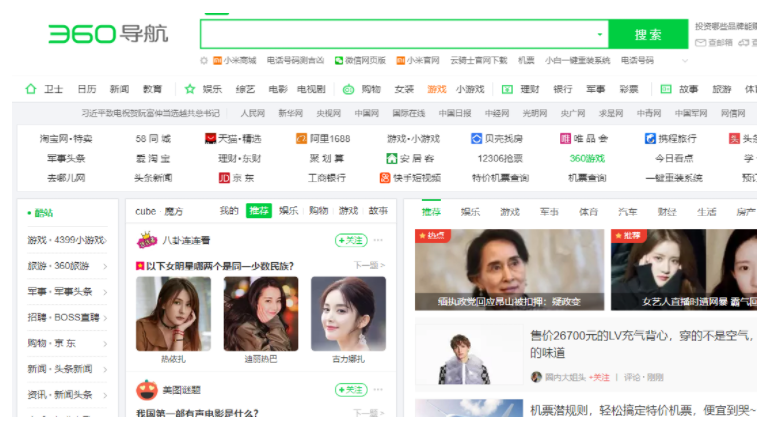Open the green 360游戏 link

click(587, 158)
